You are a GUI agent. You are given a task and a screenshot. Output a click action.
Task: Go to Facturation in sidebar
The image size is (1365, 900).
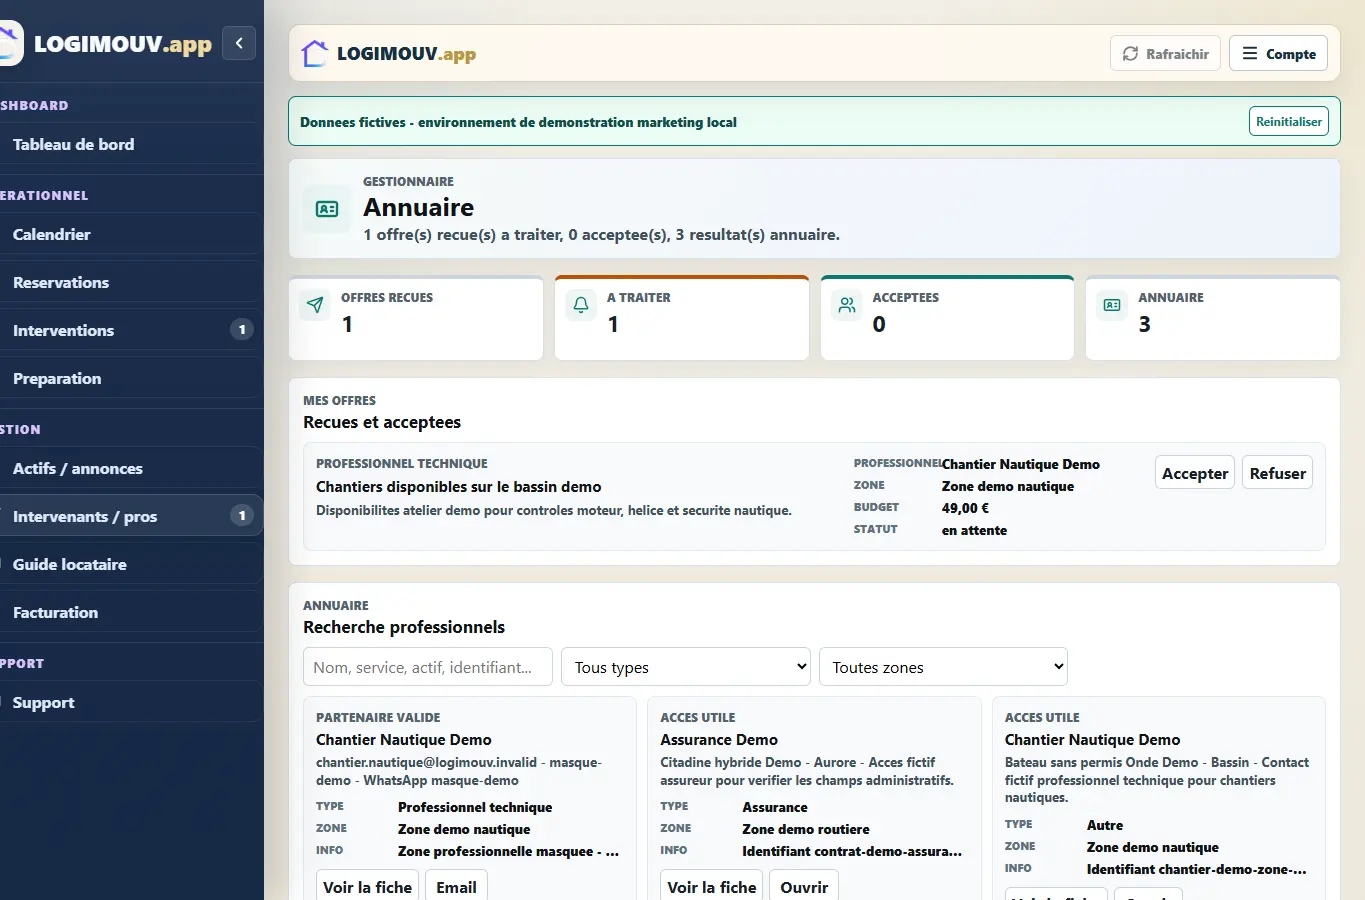(x=130, y=612)
